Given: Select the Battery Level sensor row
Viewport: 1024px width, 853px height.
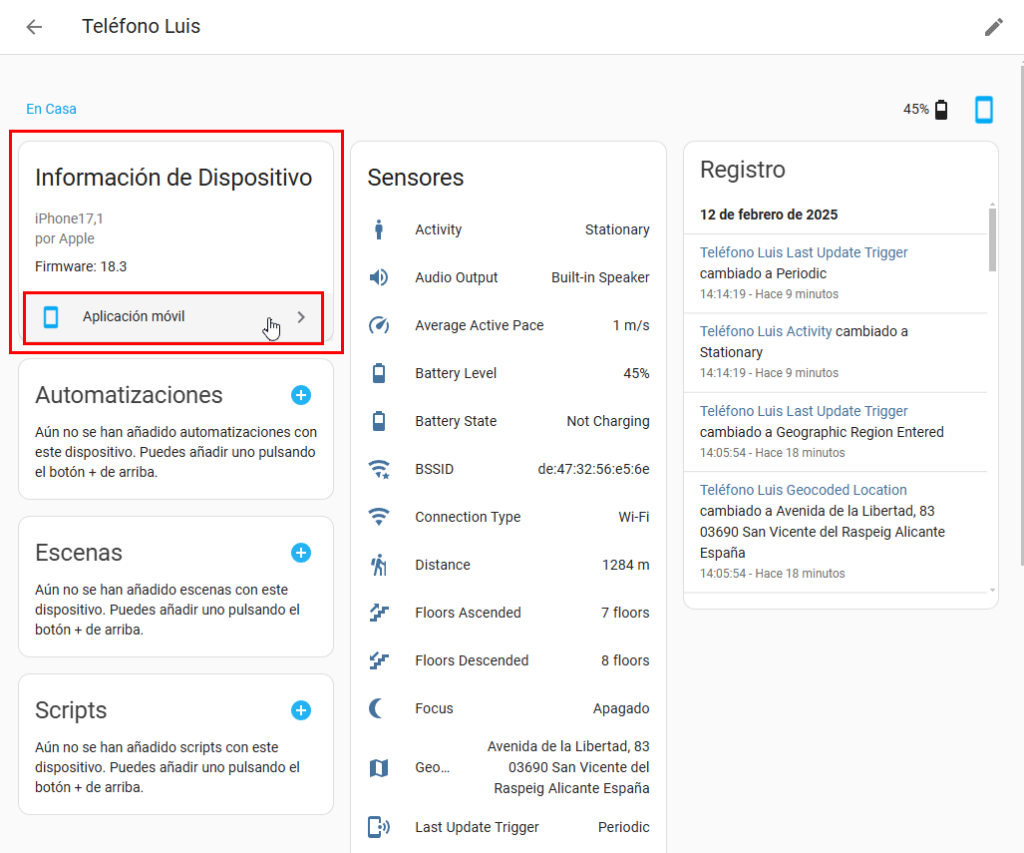Looking at the screenshot, I should tap(508, 374).
